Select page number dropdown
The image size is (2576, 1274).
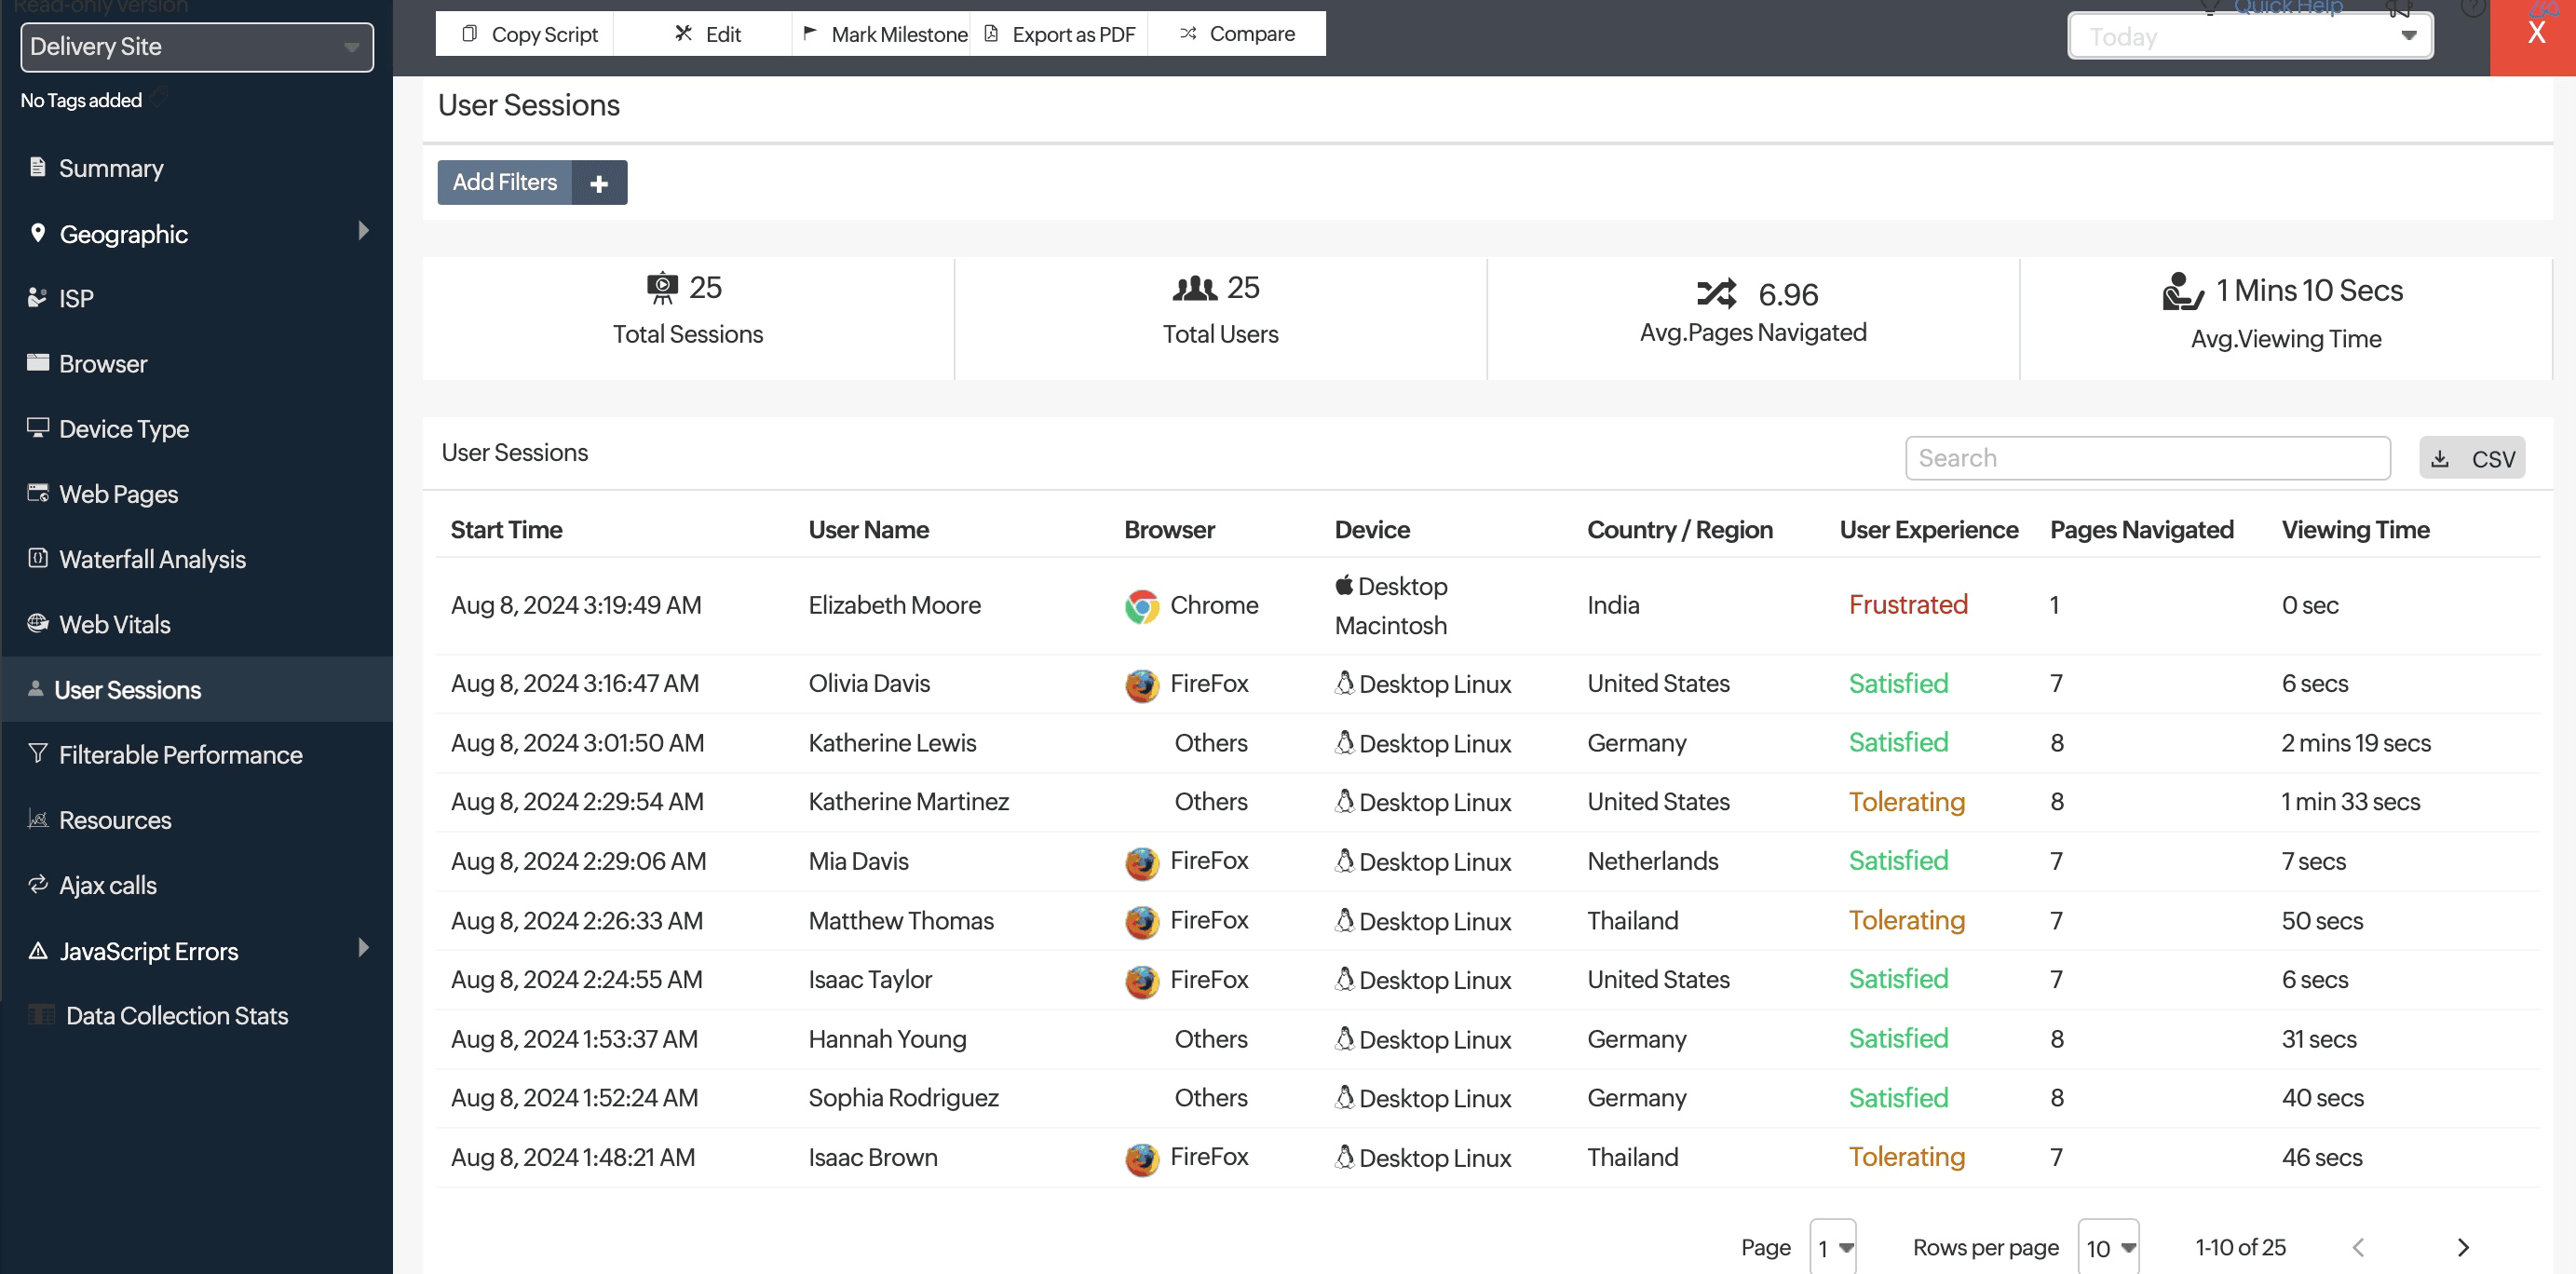point(1834,1244)
